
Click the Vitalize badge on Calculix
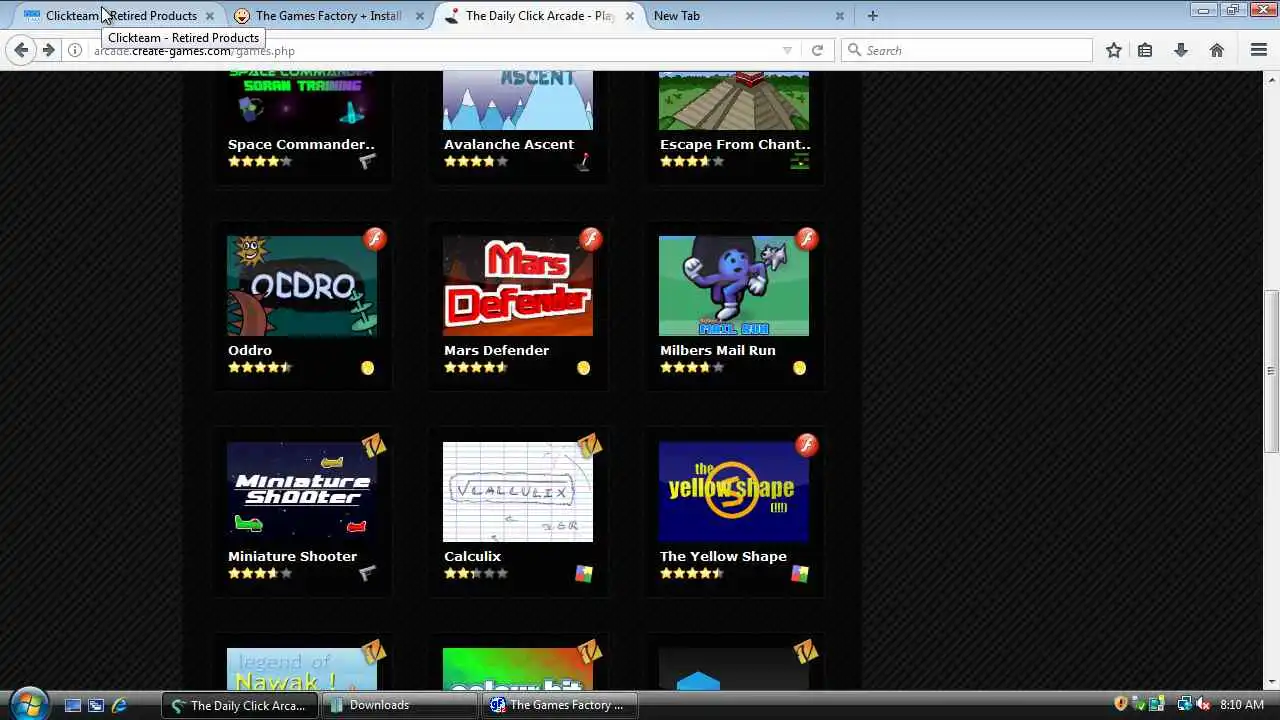(x=591, y=445)
